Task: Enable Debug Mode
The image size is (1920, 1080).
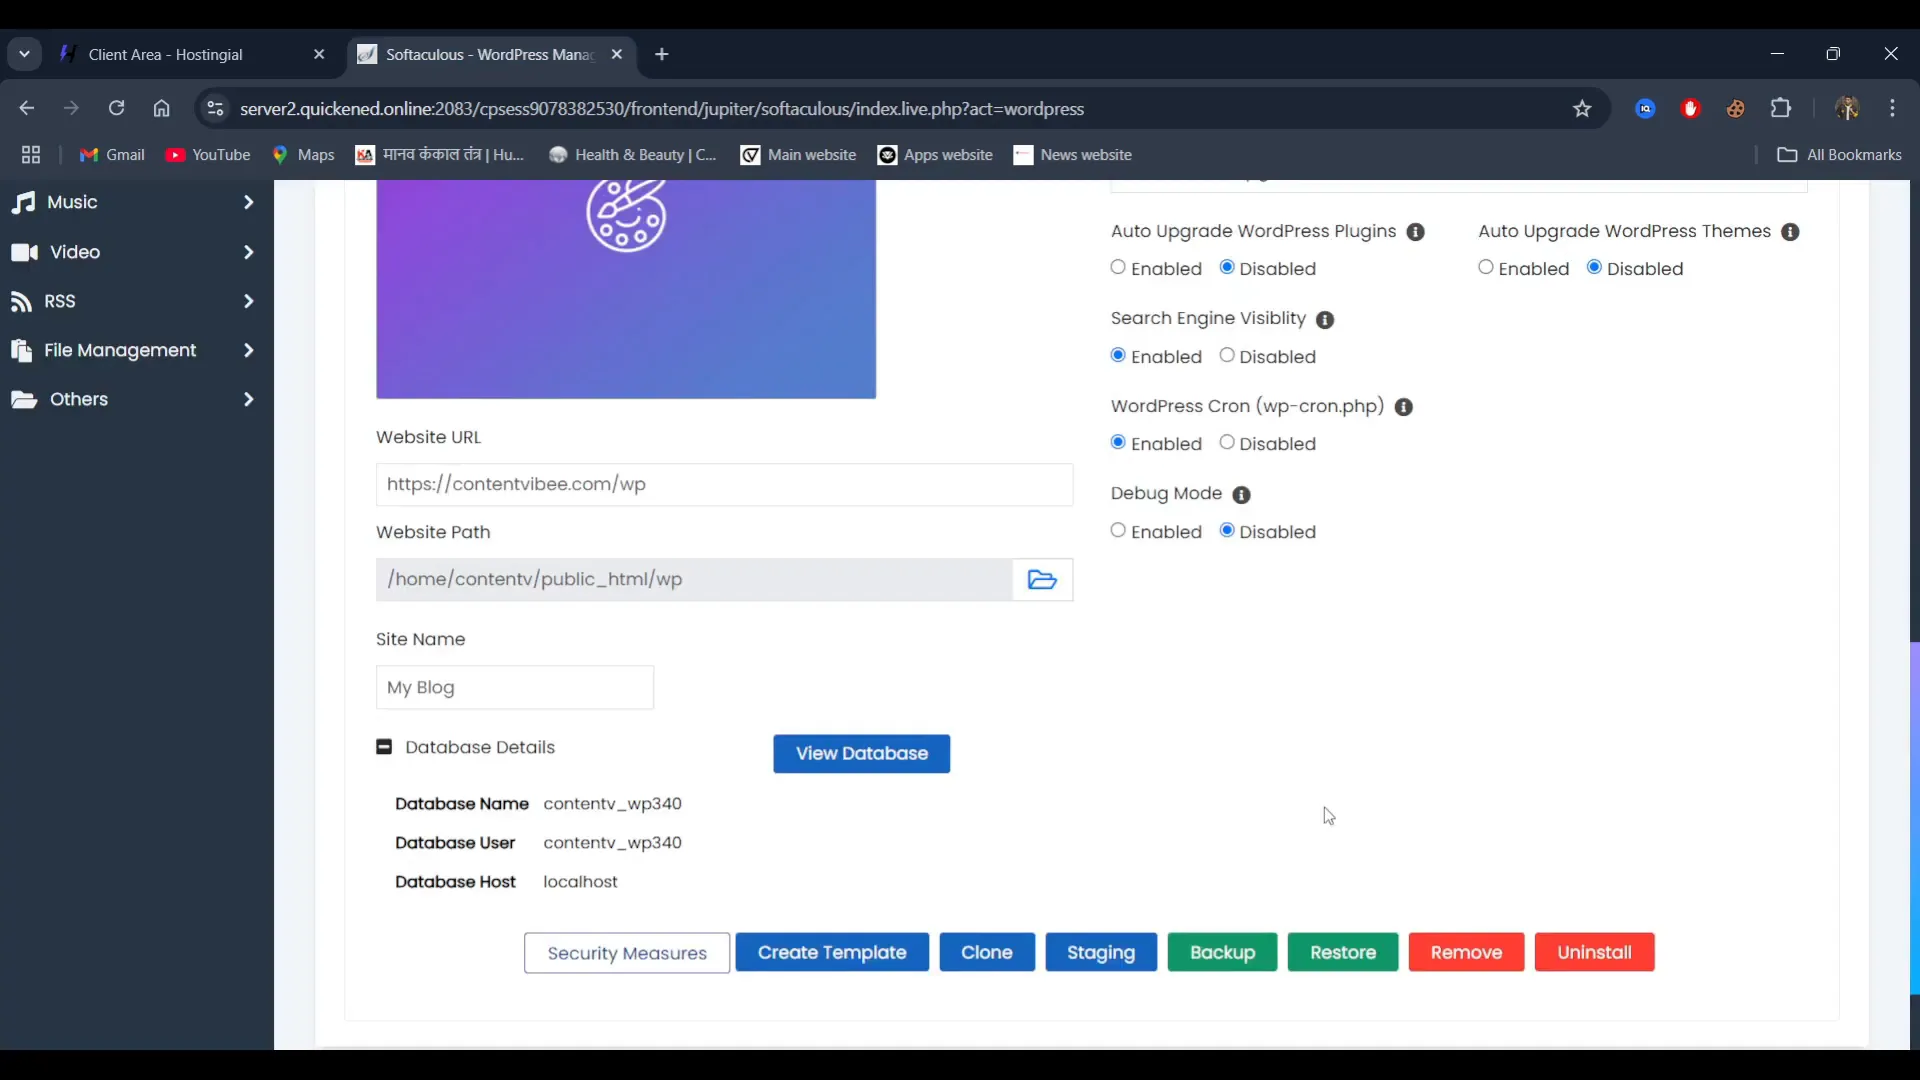Action: [1118, 531]
